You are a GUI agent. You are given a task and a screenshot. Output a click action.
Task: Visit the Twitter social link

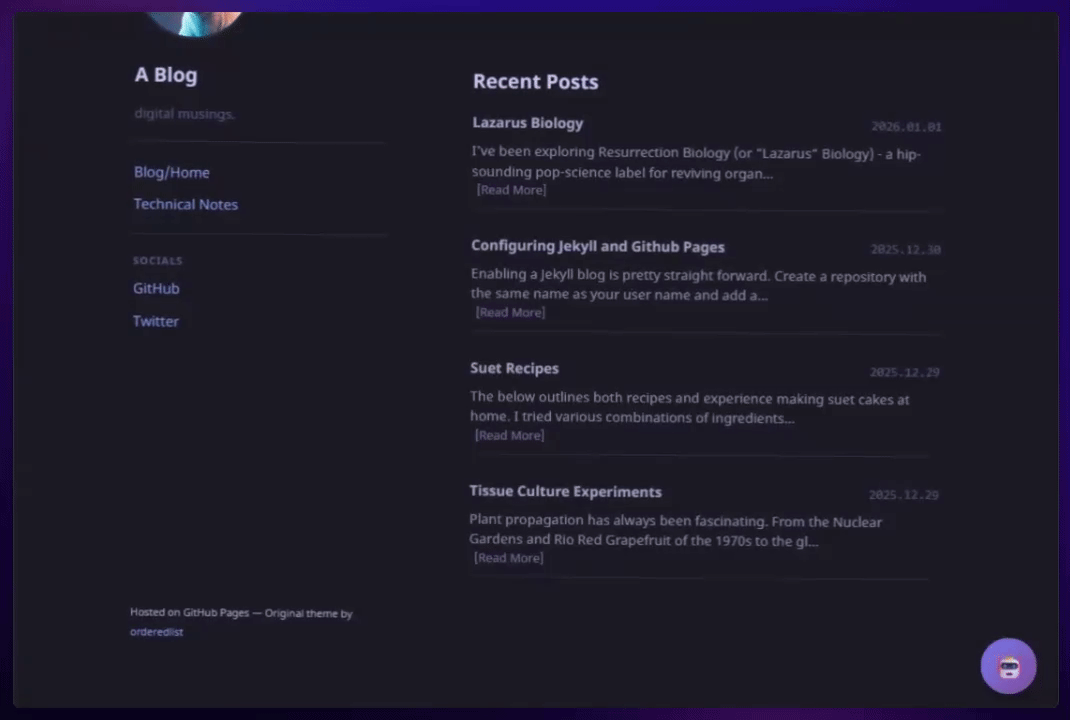(x=156, y=321)
